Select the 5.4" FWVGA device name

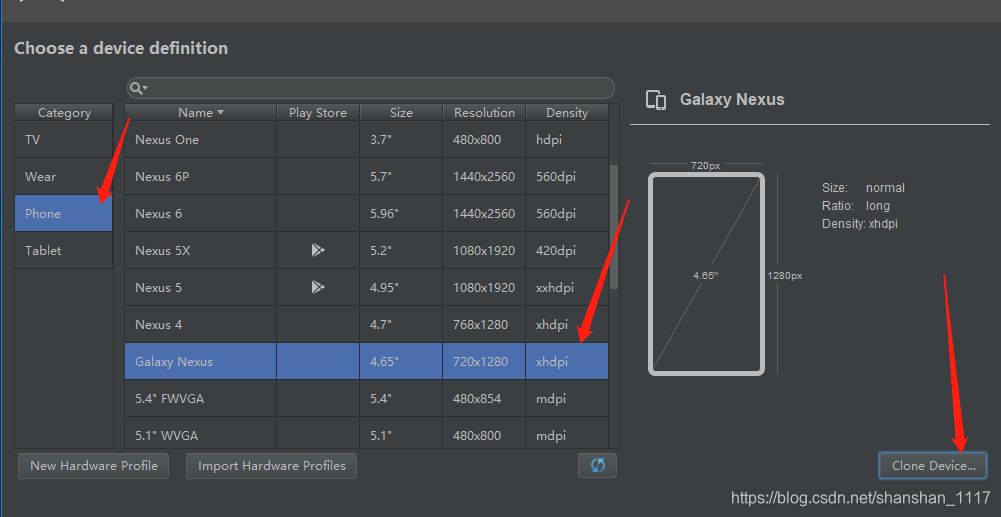pos(169,398)
